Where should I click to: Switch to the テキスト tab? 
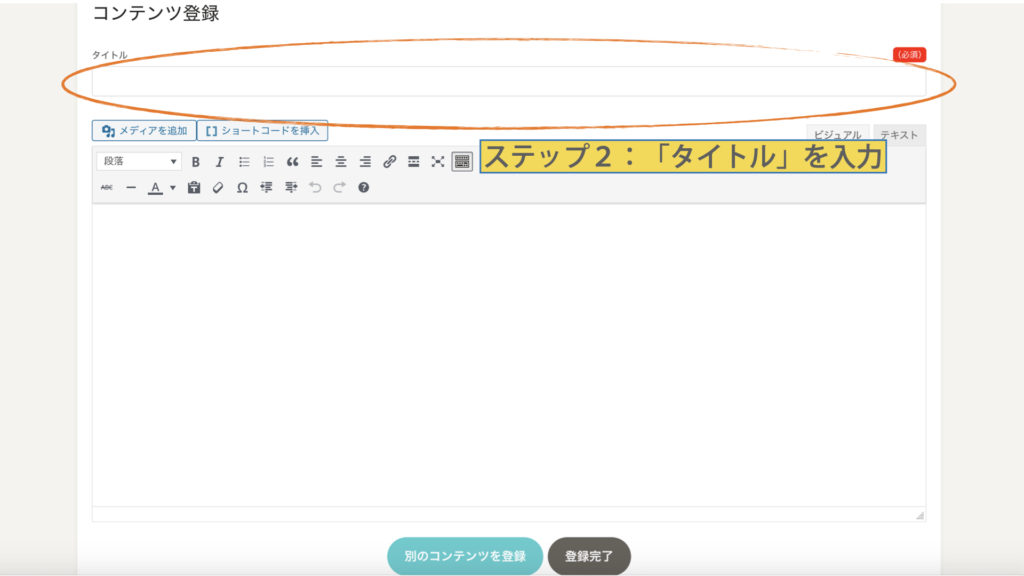899,136
